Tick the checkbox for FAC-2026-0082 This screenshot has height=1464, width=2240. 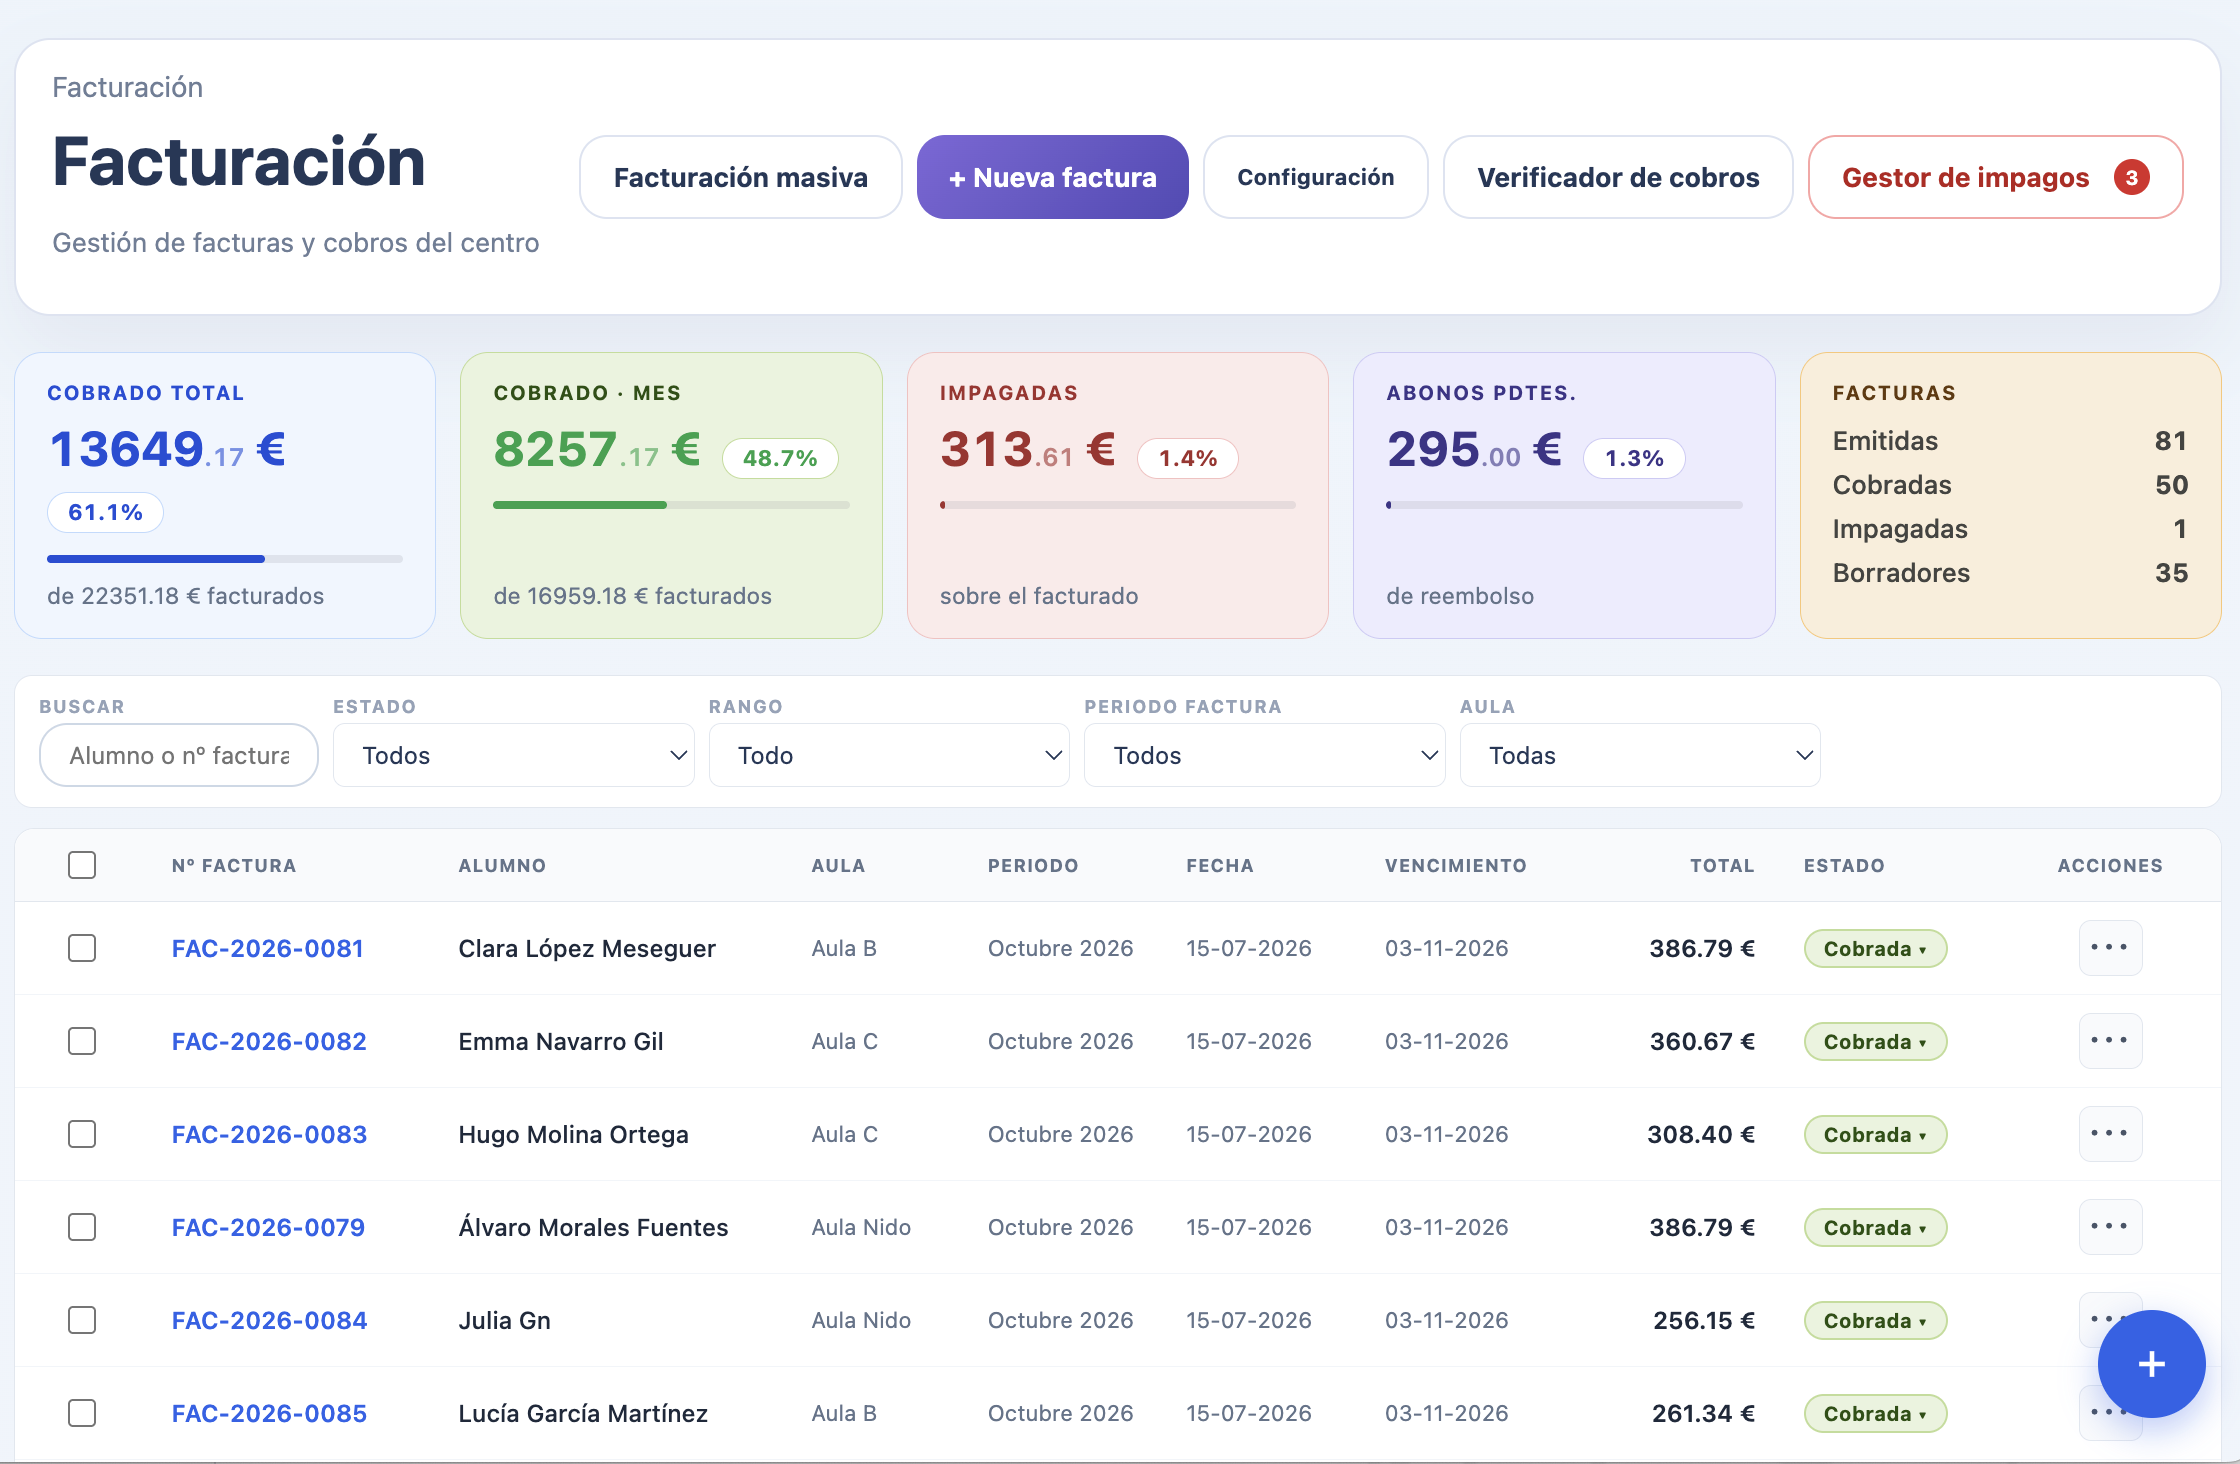point(82,1041)
